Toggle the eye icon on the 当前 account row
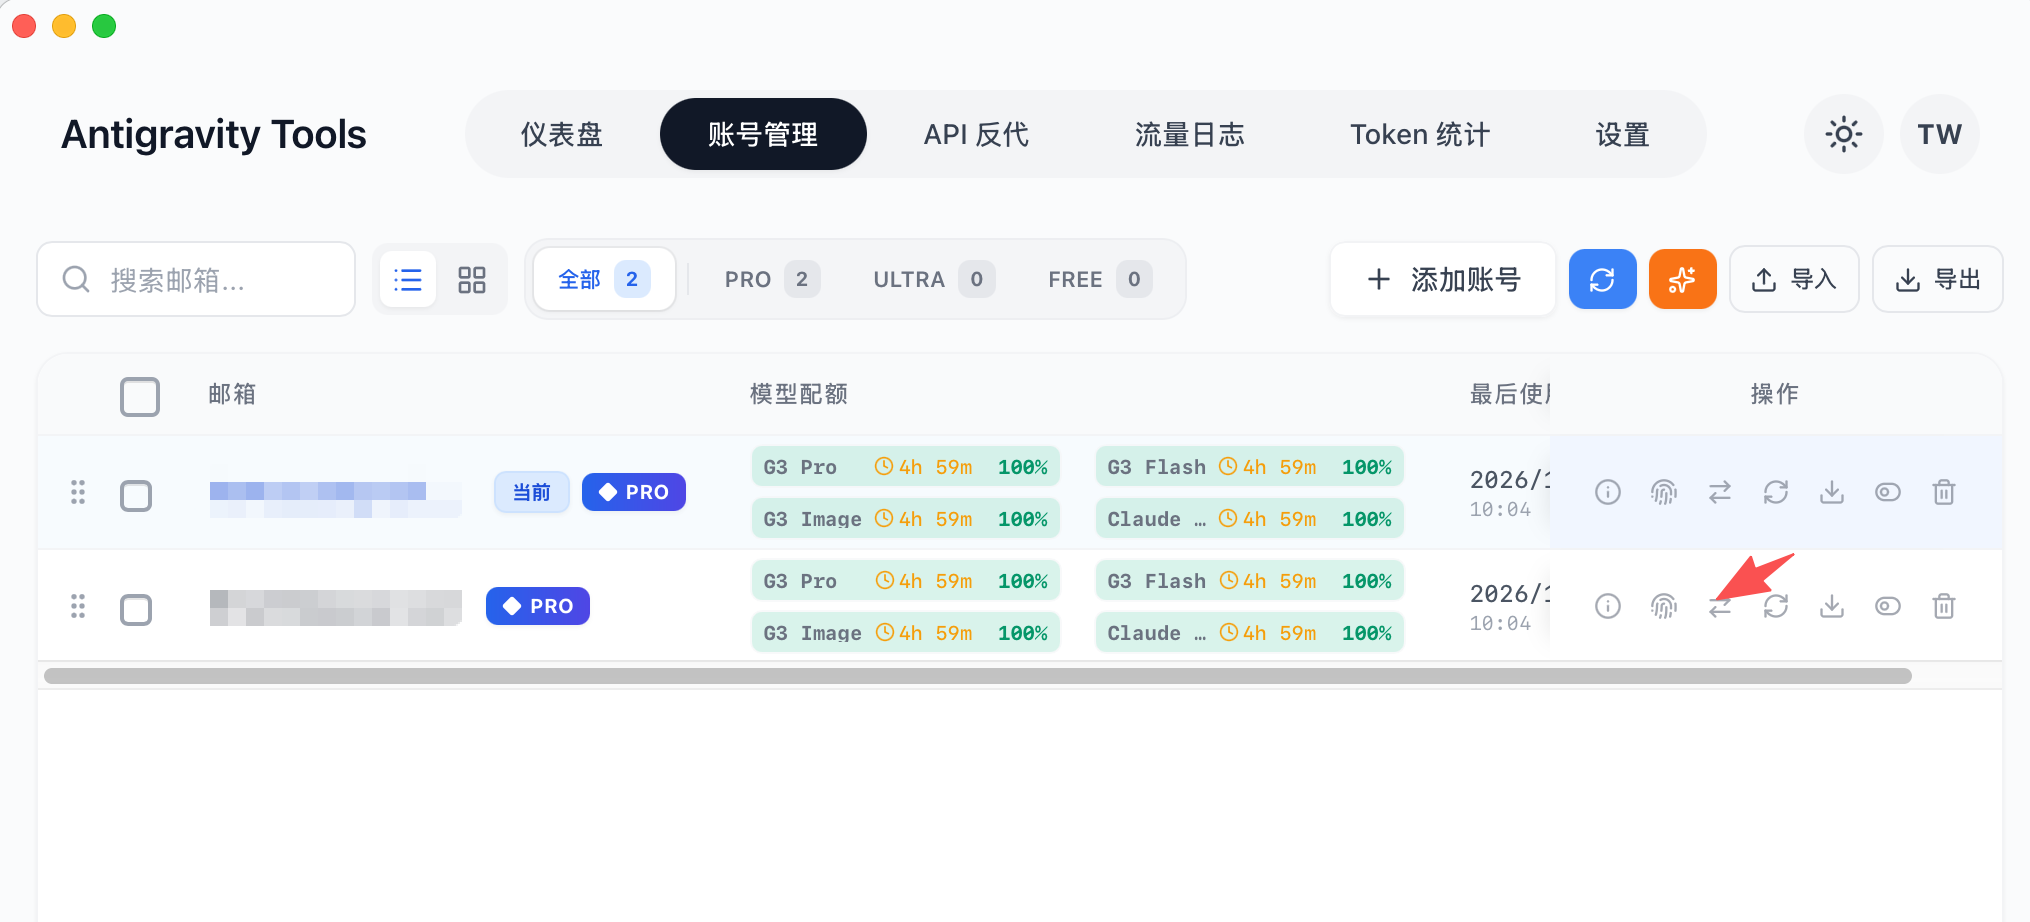2030x922 pixels. [1888, 492]
